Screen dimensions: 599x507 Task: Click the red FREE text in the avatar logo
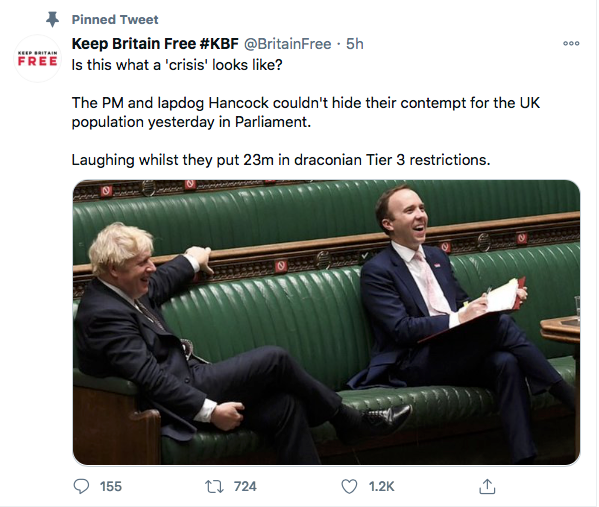pos(37,61)
